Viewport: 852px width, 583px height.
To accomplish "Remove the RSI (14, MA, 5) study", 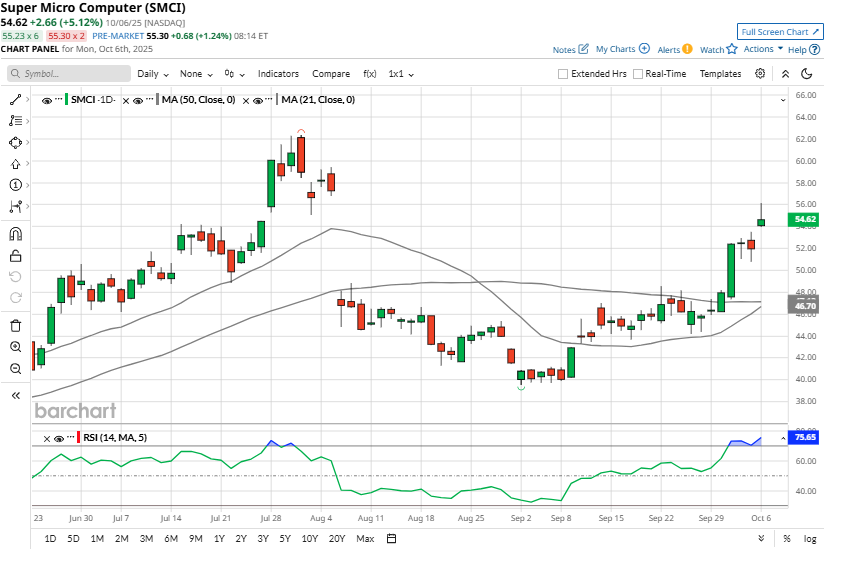I will pos(47,438).
